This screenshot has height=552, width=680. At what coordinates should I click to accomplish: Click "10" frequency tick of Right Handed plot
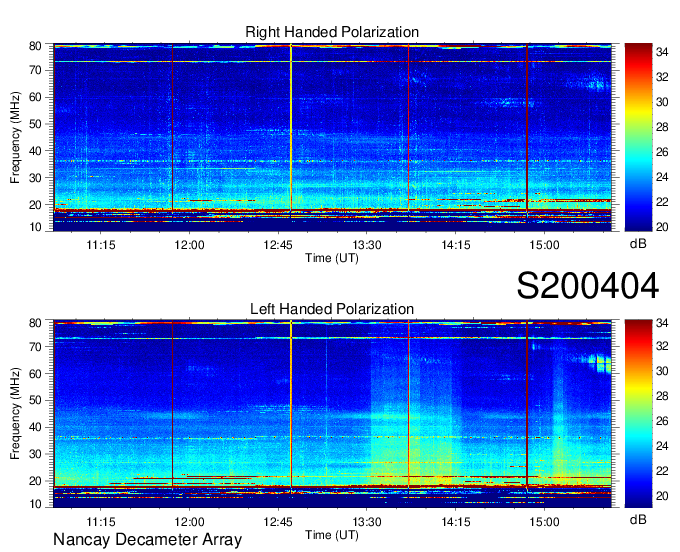coord(35,227)
